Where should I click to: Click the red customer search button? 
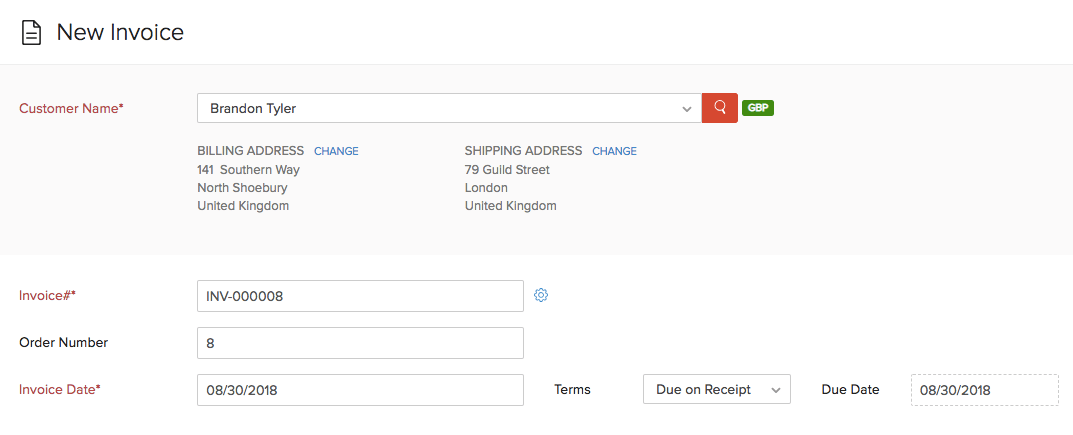[x=720, y=108]
